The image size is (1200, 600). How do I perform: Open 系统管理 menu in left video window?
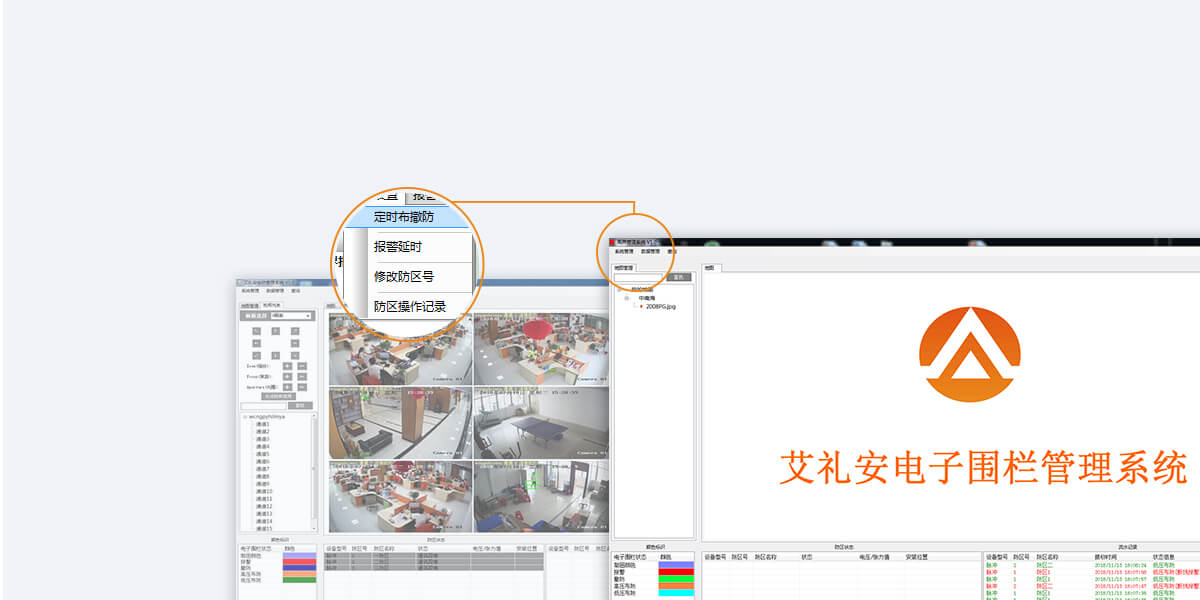click(250, 290)
